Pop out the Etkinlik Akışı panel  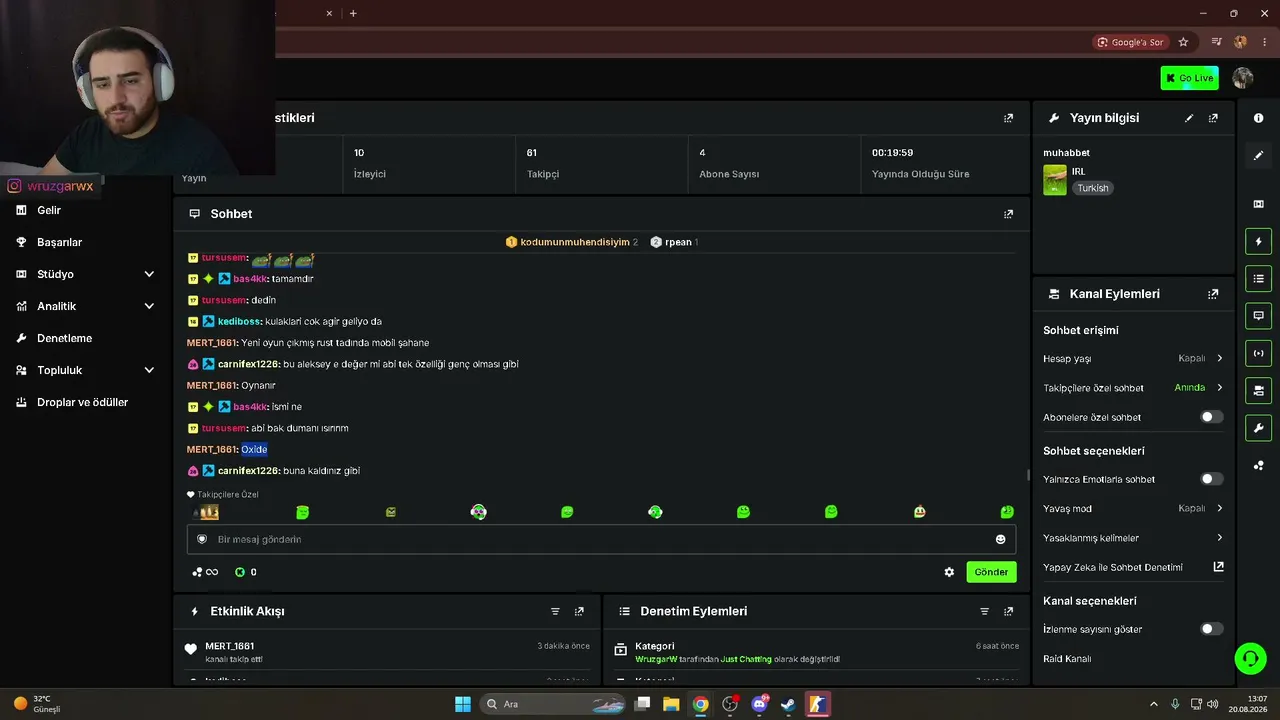click(x=579, y=611)
